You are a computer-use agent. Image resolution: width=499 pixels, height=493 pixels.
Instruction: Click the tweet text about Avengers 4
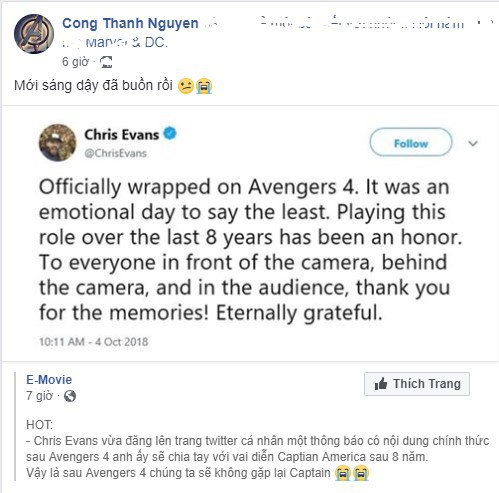[250, 250]
